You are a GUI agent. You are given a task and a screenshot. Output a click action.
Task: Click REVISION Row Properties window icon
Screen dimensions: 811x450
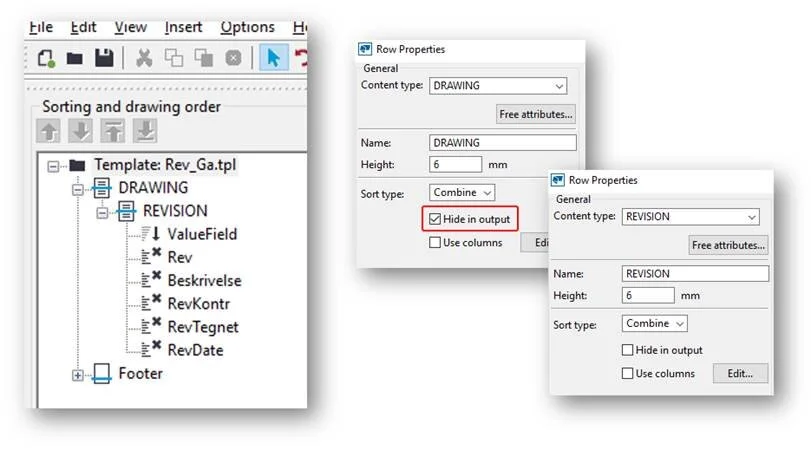pos(558,180)
